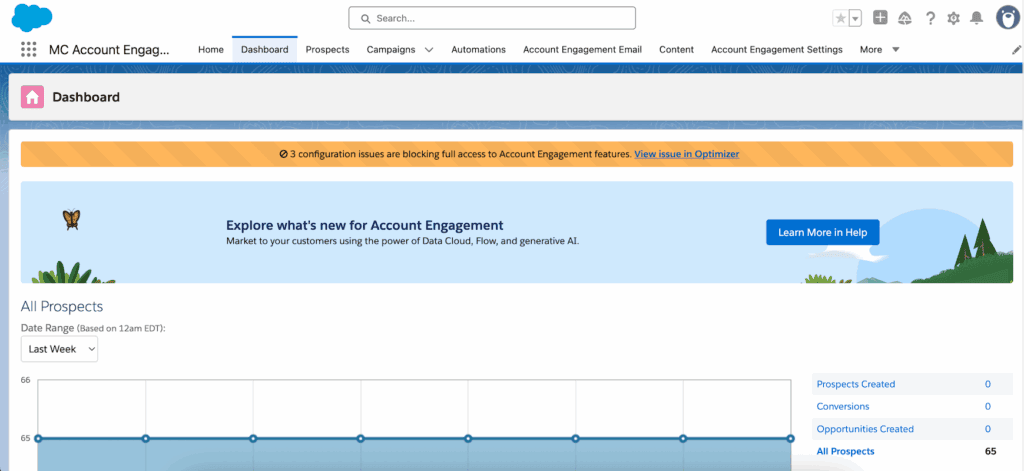Image resolution: width=1024 pixels, height=471 pixels.
Task: Expand the Campaigns tab chevron
Action: point(429,50)
